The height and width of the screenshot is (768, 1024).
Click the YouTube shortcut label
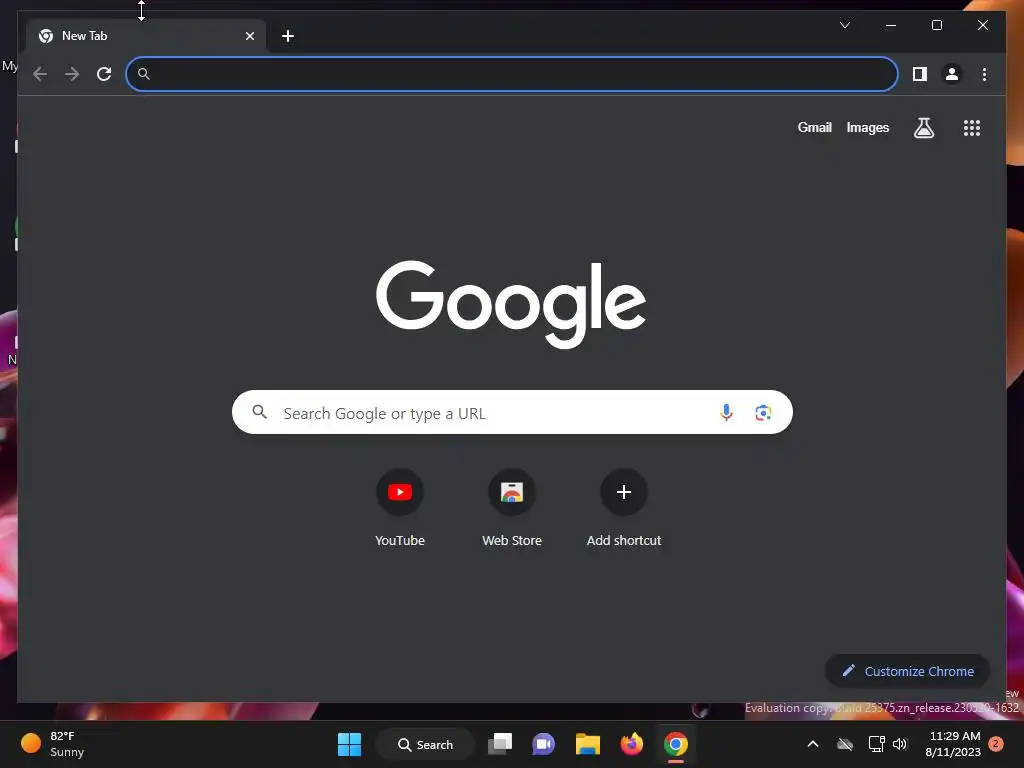pos(400,540)
